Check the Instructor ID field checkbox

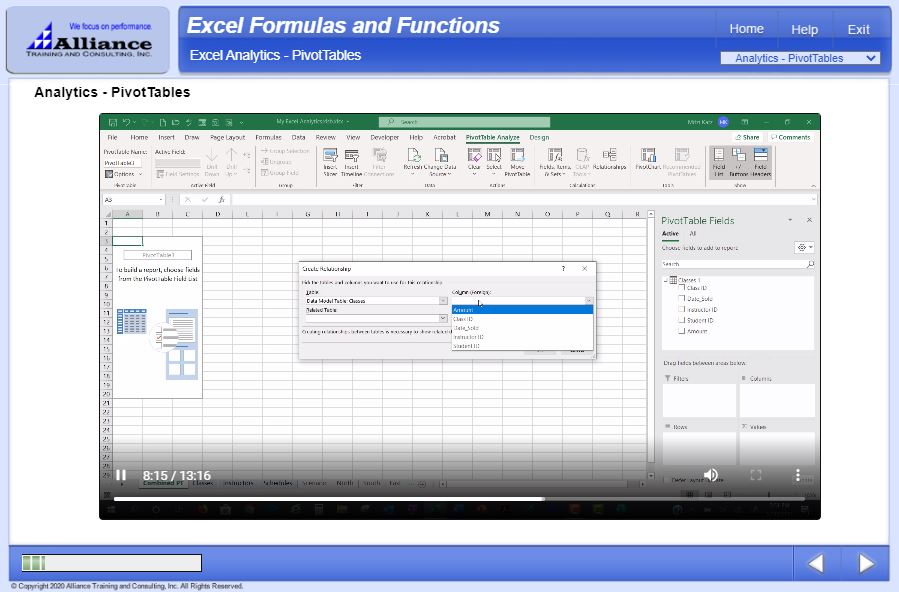pos(682,309)
